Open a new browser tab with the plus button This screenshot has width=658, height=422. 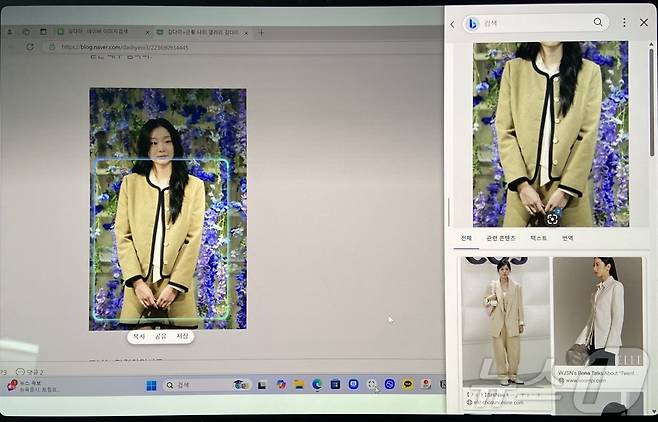pyautogui.click(x=262, y=33)
